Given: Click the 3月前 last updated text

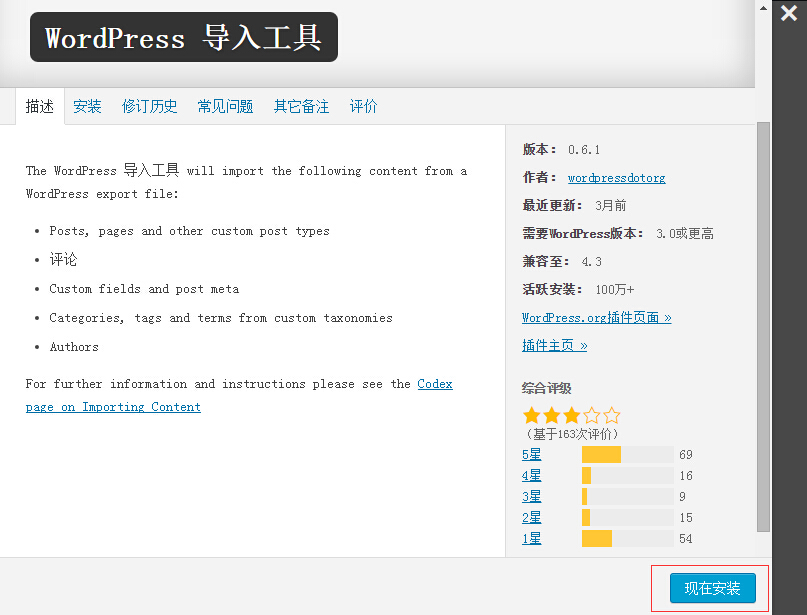Looking at the screenshot, I should pyautogui.click(x=610, y=206).
